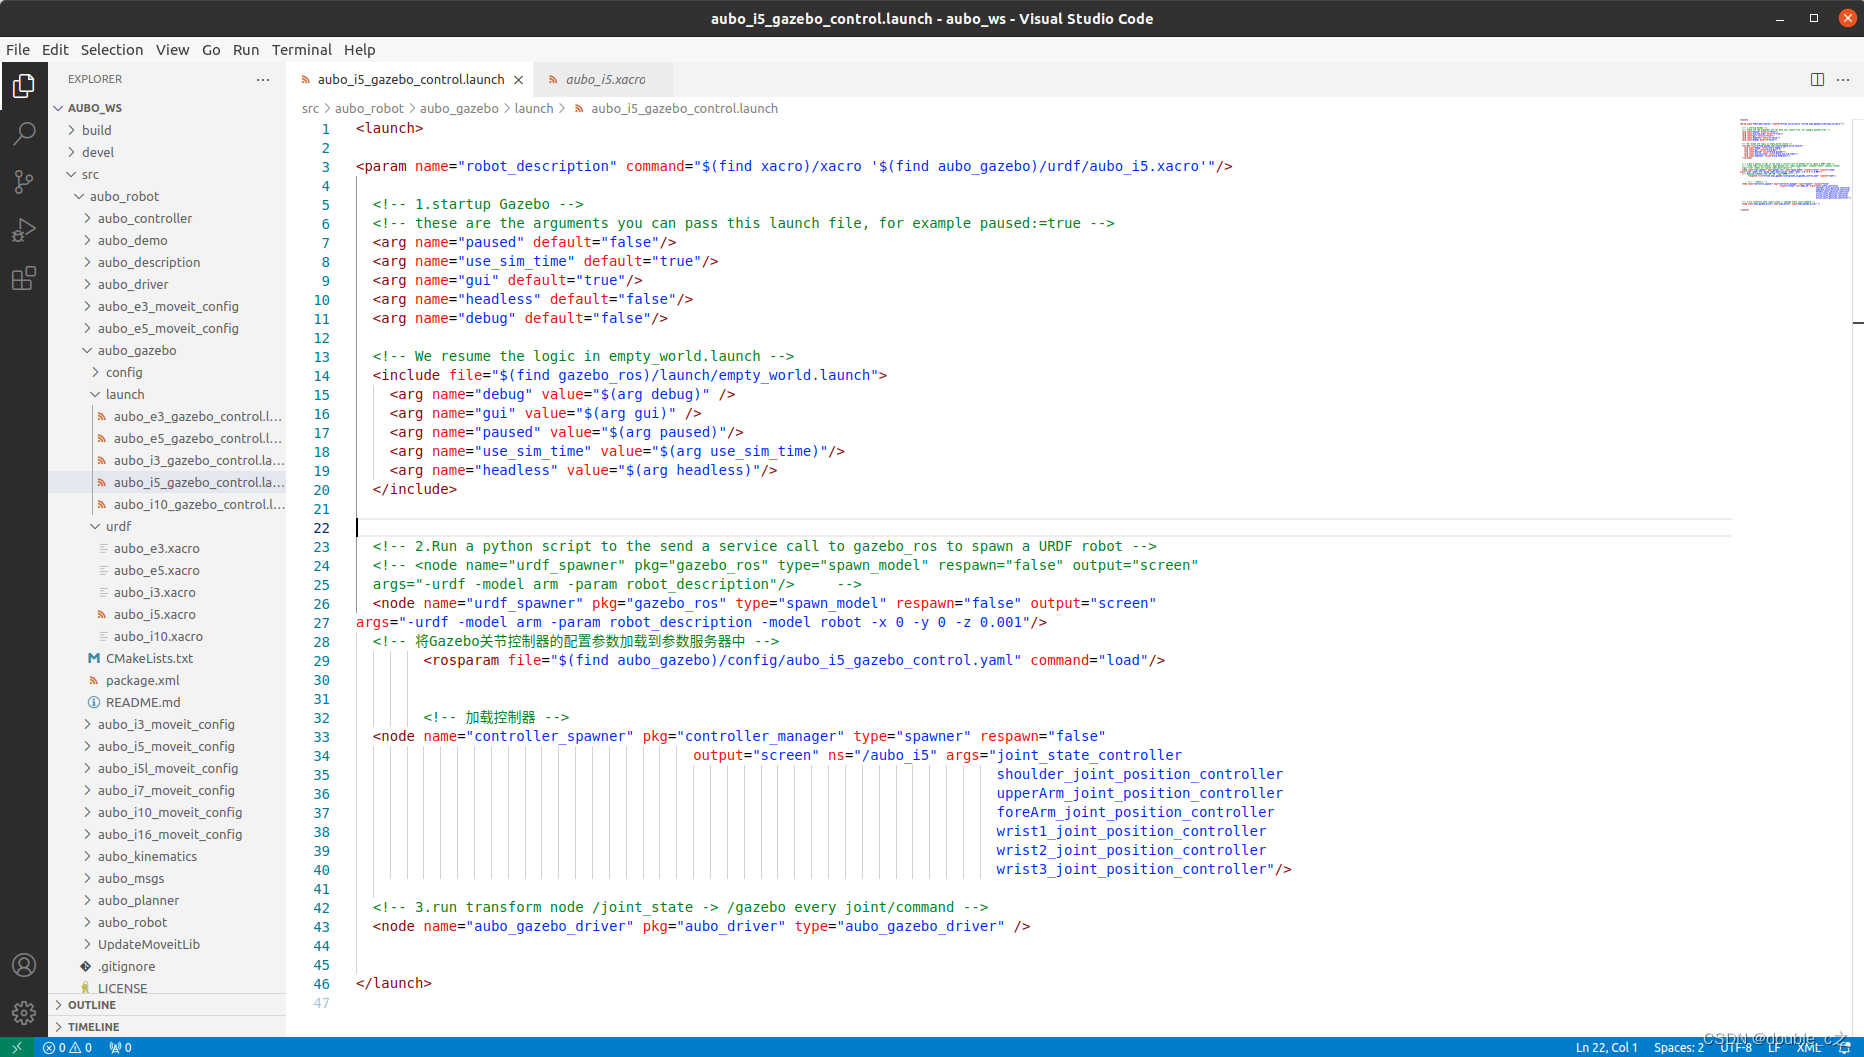1864x1057 pixels.
Task: Click the XML file icon before aubo_i5.xacro in tree
Action: click(x=102, y=614)
